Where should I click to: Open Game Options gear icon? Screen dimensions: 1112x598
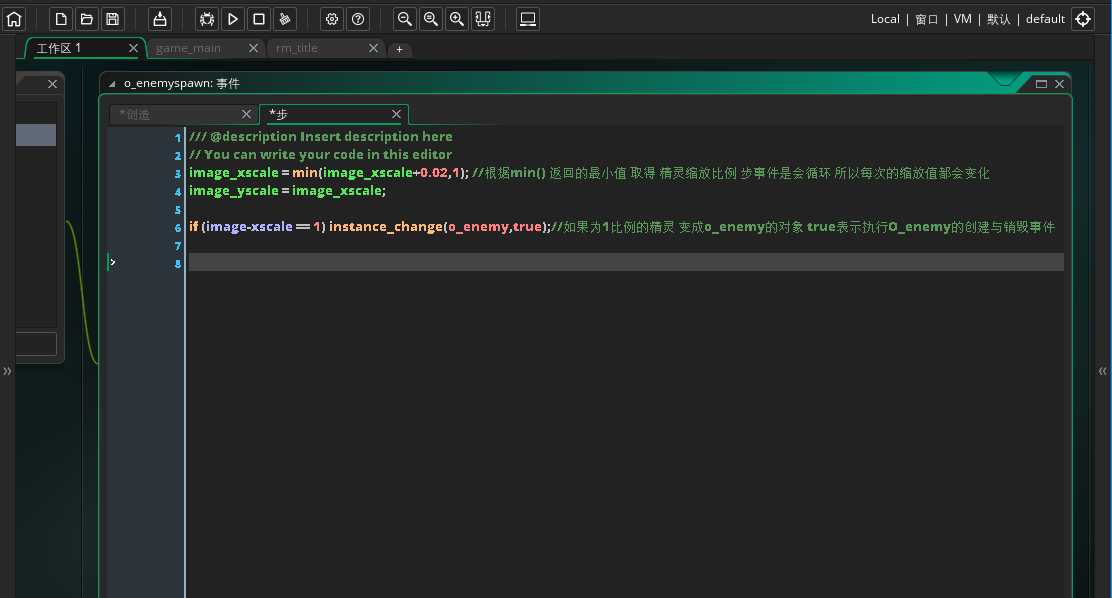(332, 19)
